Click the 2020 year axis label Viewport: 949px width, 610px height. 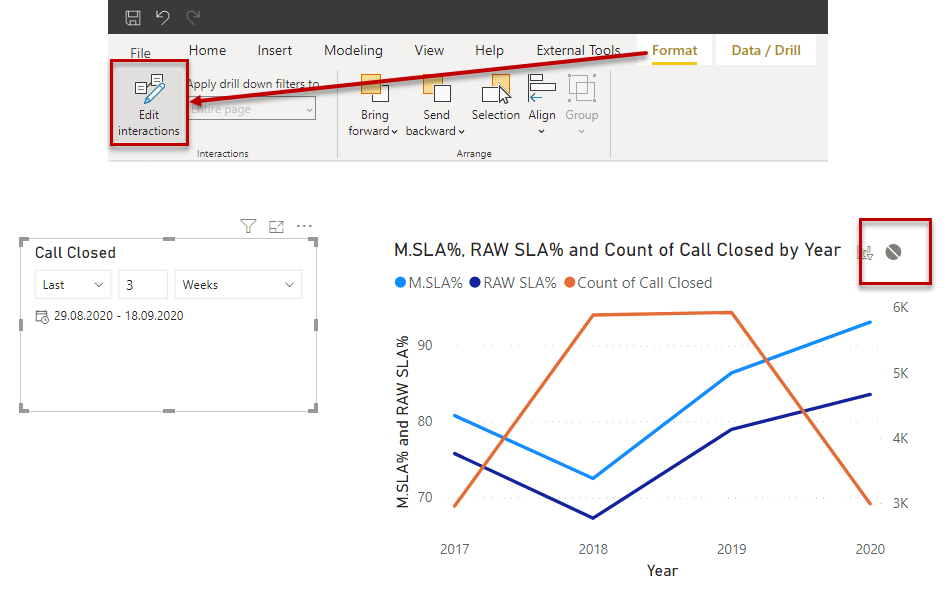click(870, 549)
